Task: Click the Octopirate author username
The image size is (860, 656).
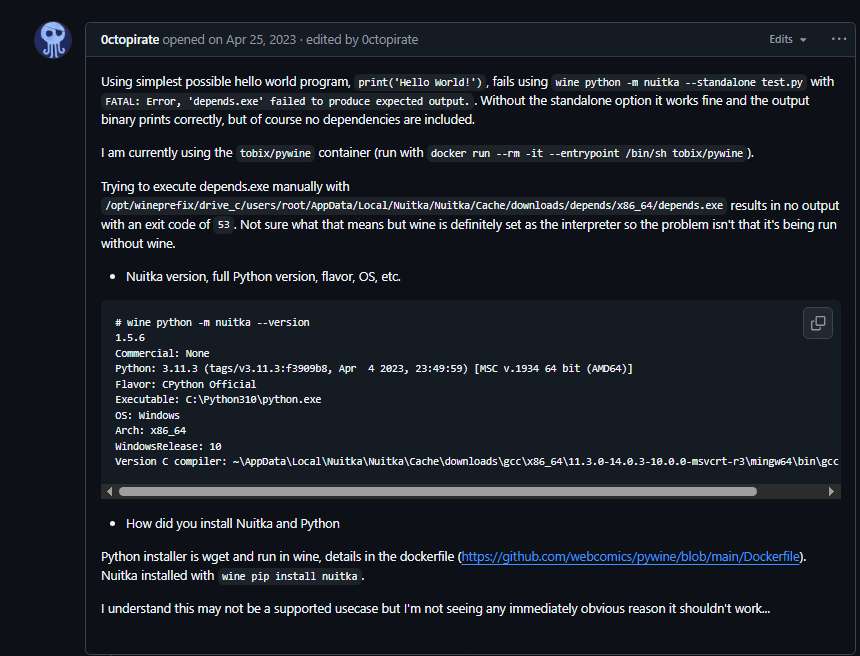Action: coord(130,39)
